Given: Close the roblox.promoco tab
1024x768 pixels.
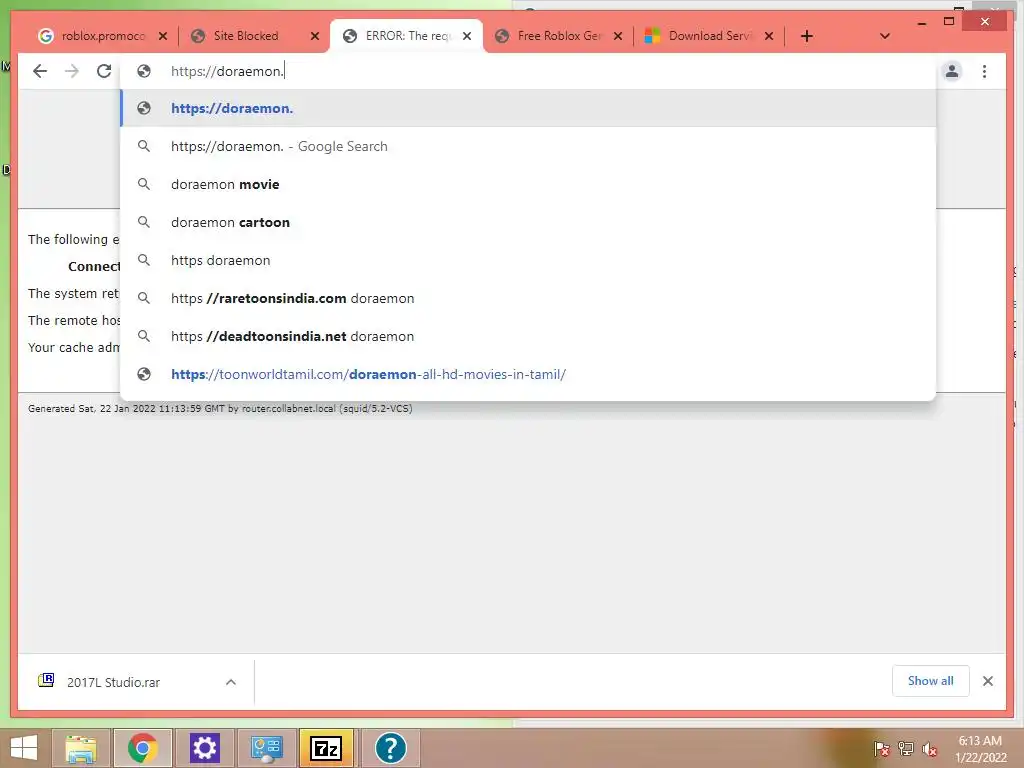Looking at the screenshot, I should [163, 36].
